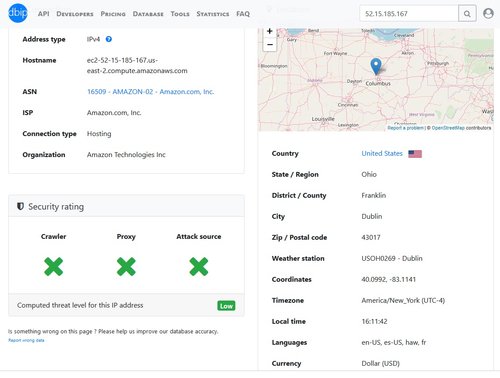Viewport: 500px width, 378px height.
Task: Open the FAQ page
Action: coord(243,14)
